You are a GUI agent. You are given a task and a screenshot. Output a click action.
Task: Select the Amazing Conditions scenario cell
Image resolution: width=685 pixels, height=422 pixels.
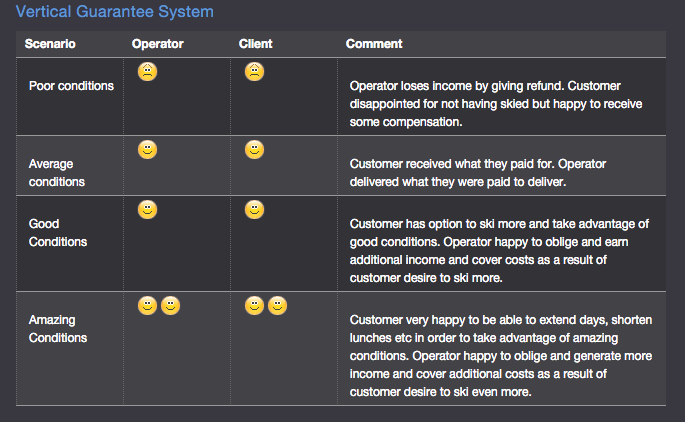(70, 349)
